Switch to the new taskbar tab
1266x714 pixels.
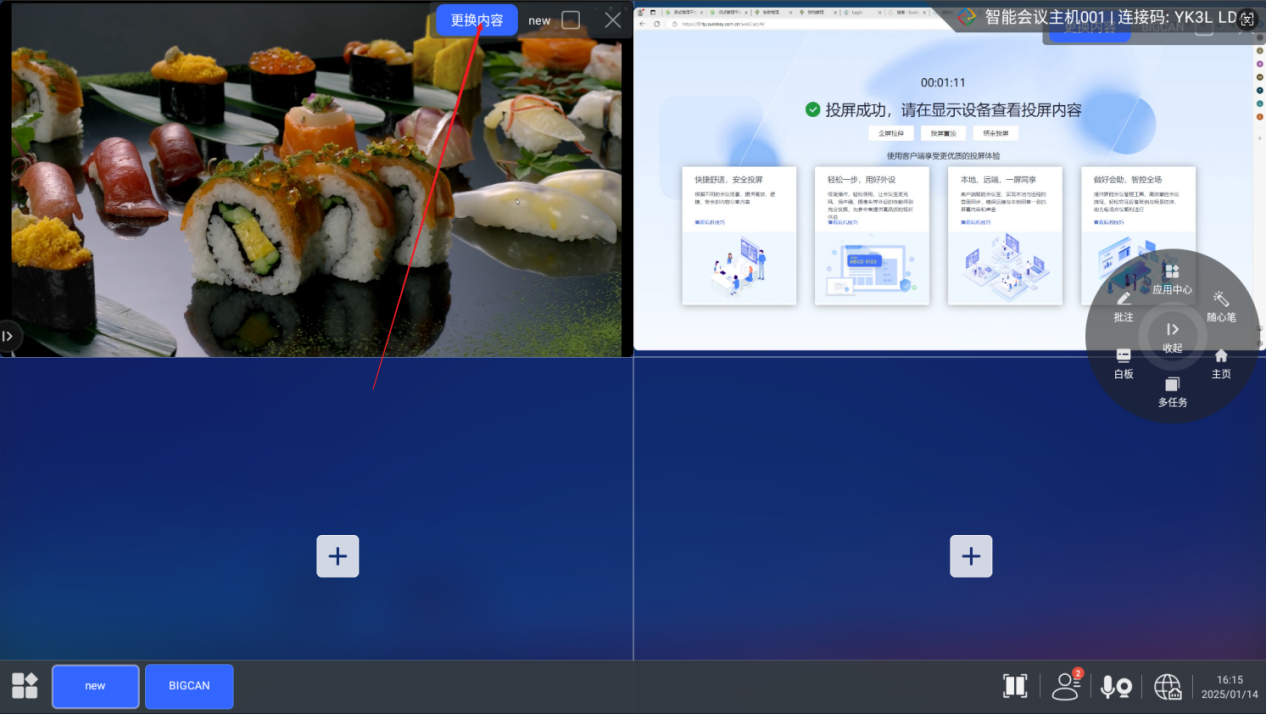[x=95, y=686]
